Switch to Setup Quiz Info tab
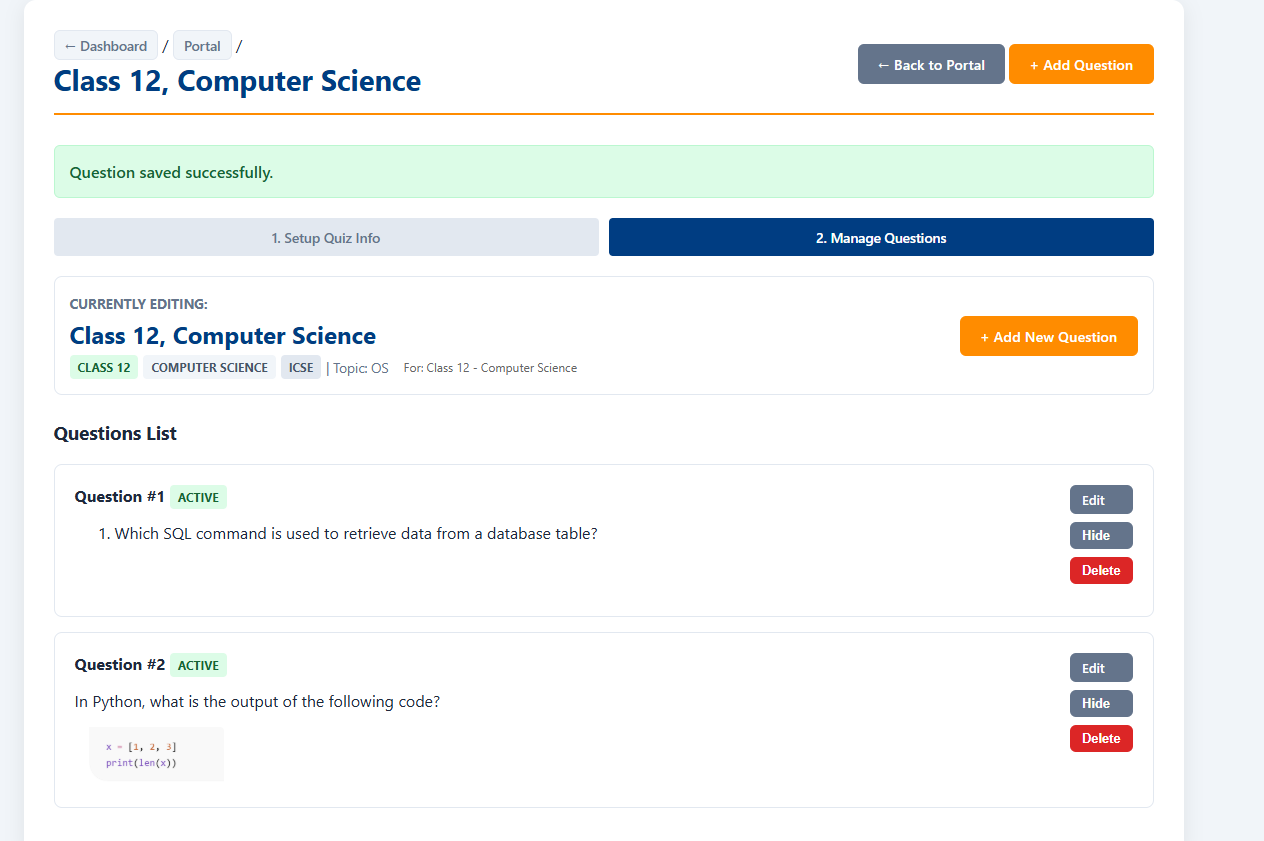 pyautogui.click(x=326, y=238)
